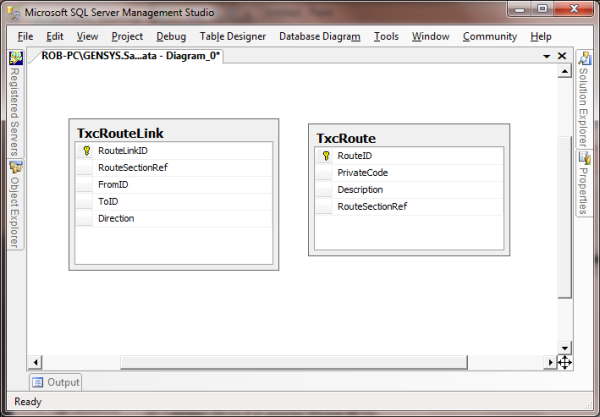Click the Object Explorer panel icon

(x=16, y=167)
